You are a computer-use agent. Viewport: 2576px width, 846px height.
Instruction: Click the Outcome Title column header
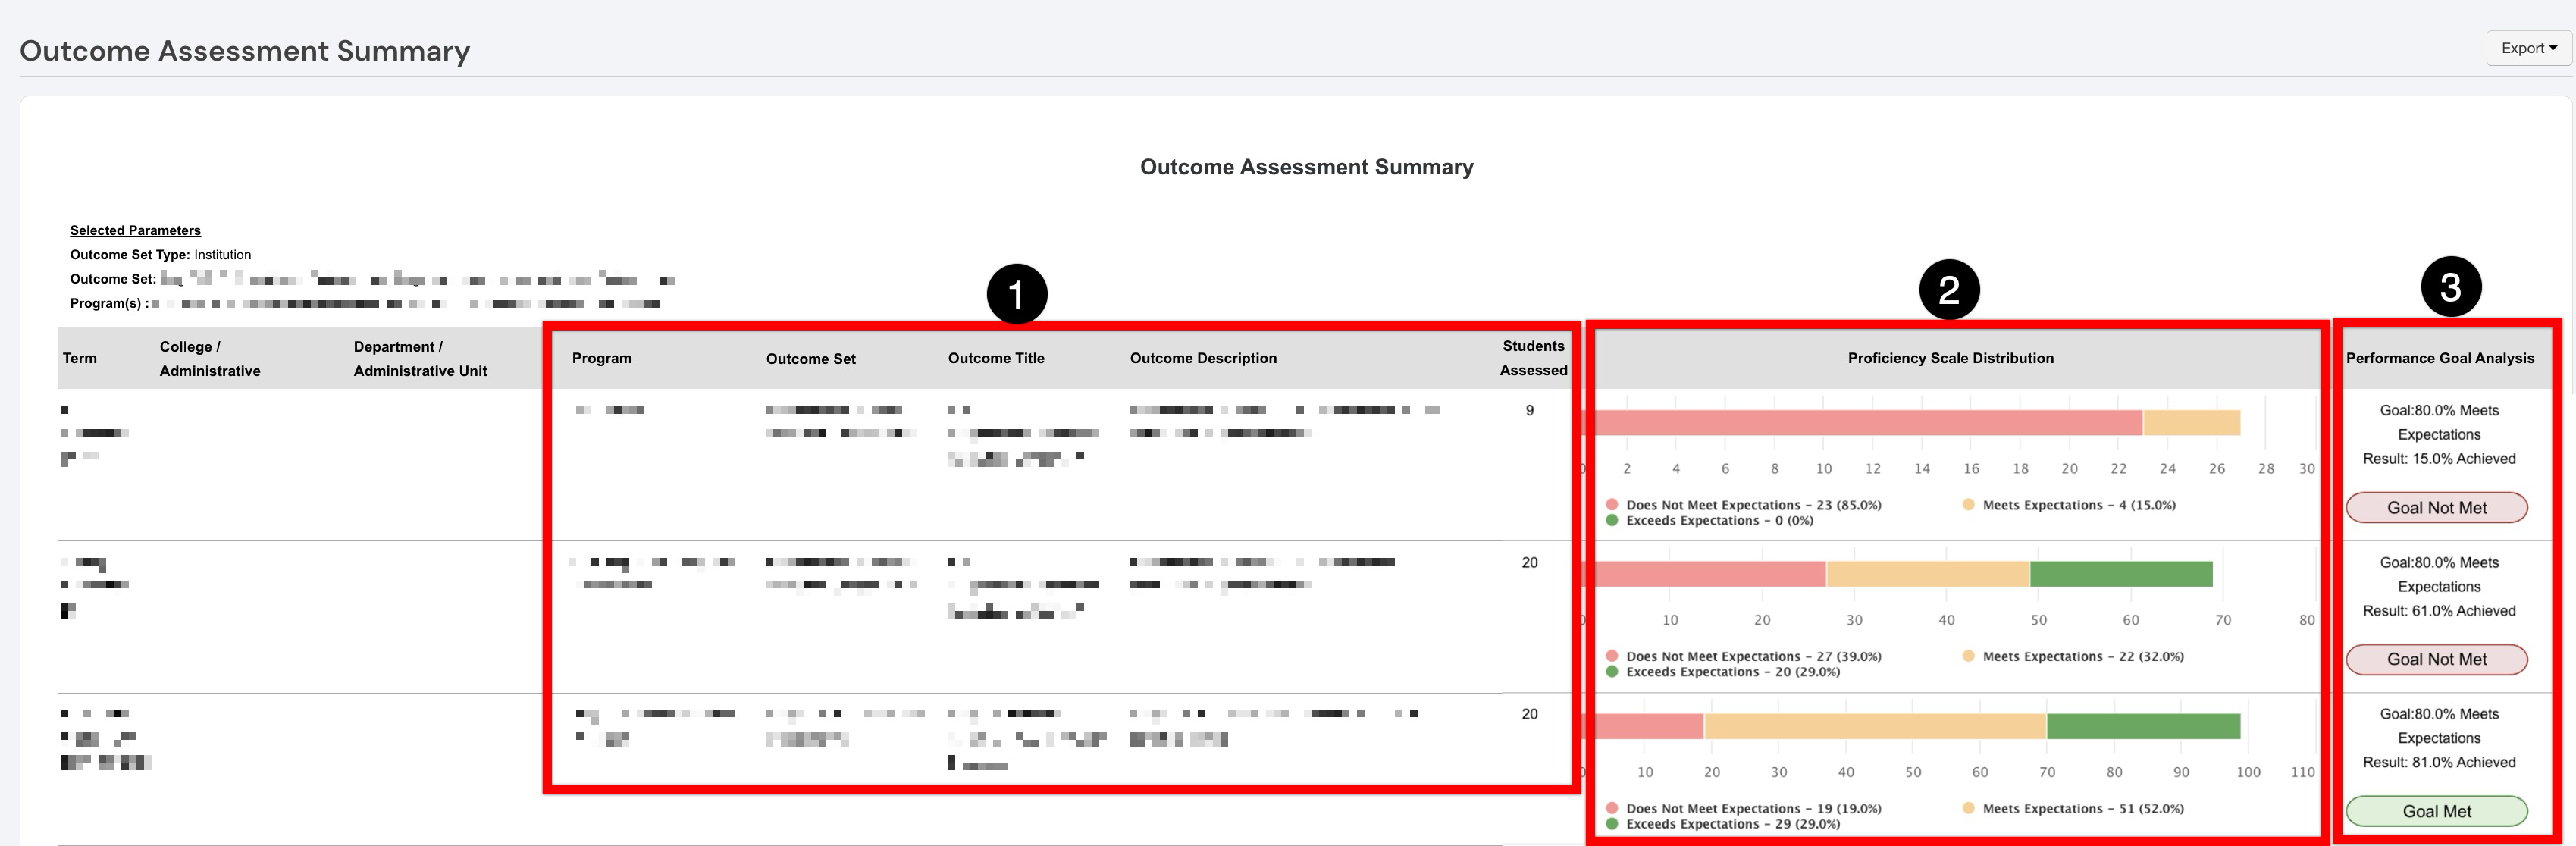point(996,358)
